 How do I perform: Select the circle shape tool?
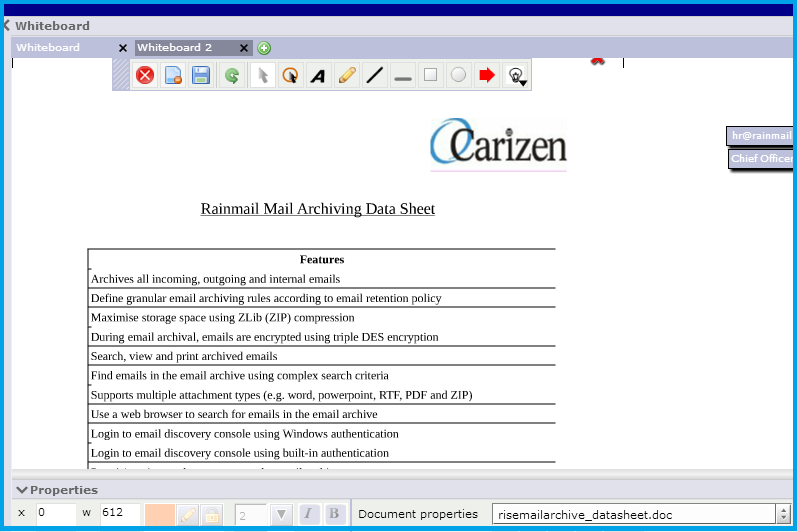pyautogui.click(x=458, y=75)
